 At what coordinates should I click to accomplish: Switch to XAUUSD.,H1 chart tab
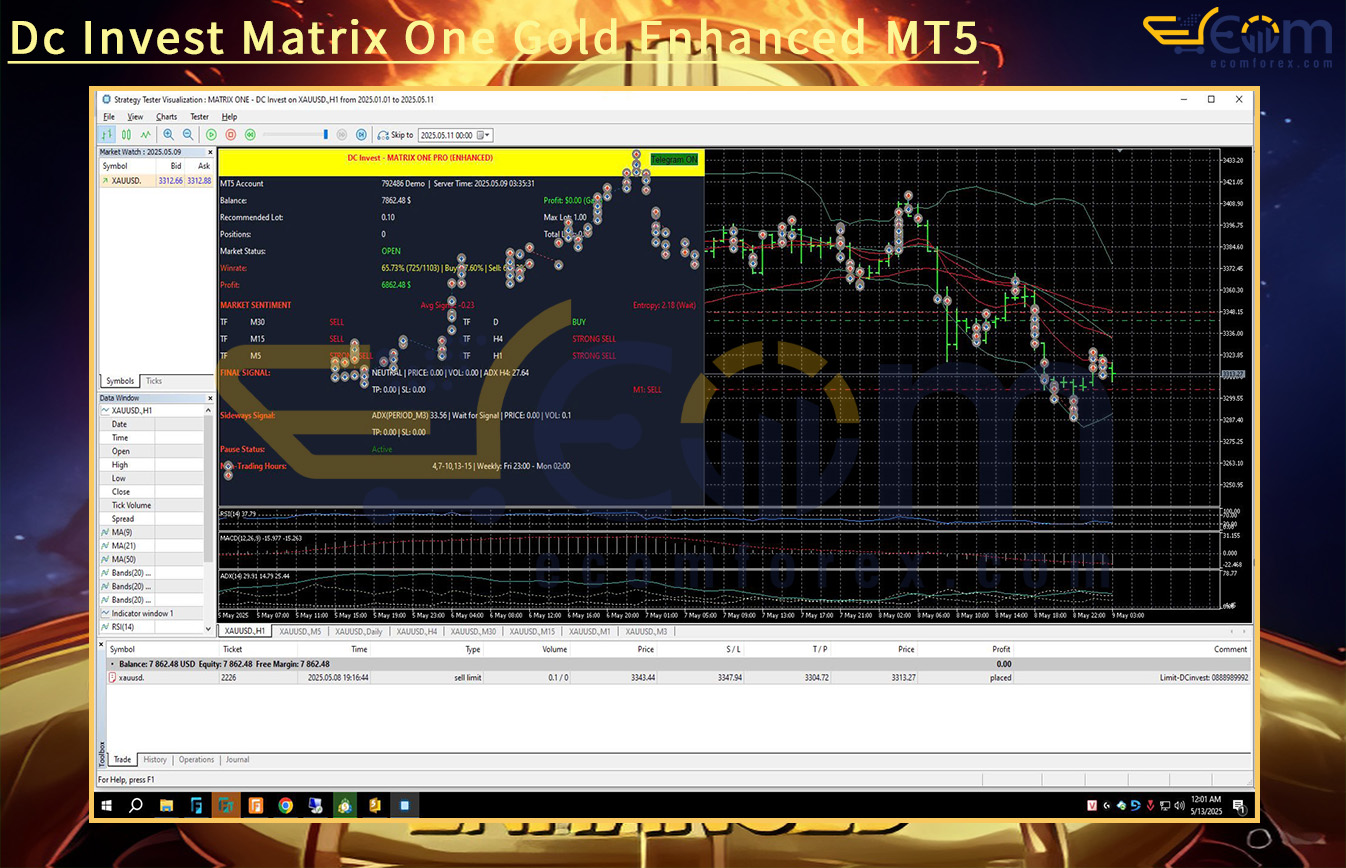click(244, 631)
